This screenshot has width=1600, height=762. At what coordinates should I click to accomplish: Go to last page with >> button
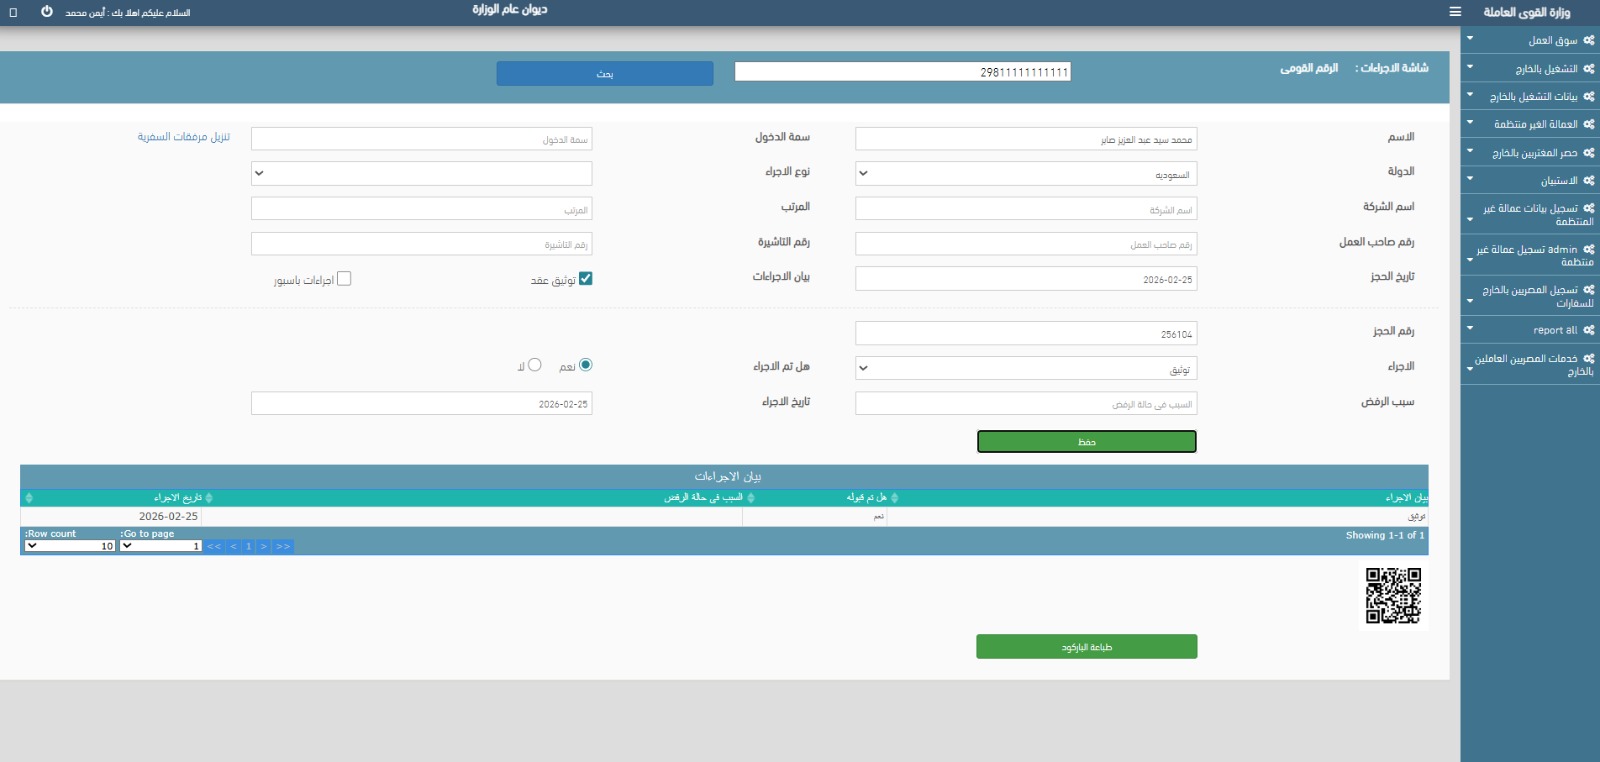tap(283, 547)
